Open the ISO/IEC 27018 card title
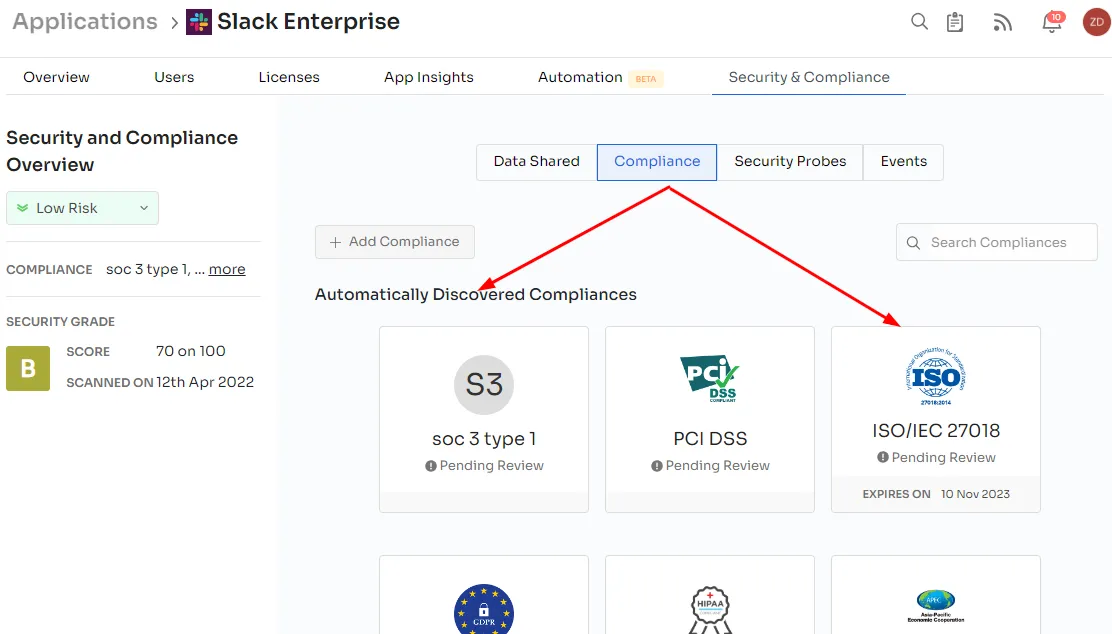Image resolution: width=1112 pixels, height=634 pixels. point(936,430)
